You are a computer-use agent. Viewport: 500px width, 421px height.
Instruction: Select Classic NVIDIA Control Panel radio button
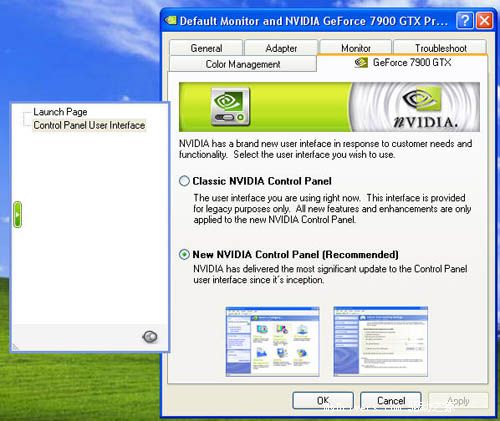[x=184, y=181]
